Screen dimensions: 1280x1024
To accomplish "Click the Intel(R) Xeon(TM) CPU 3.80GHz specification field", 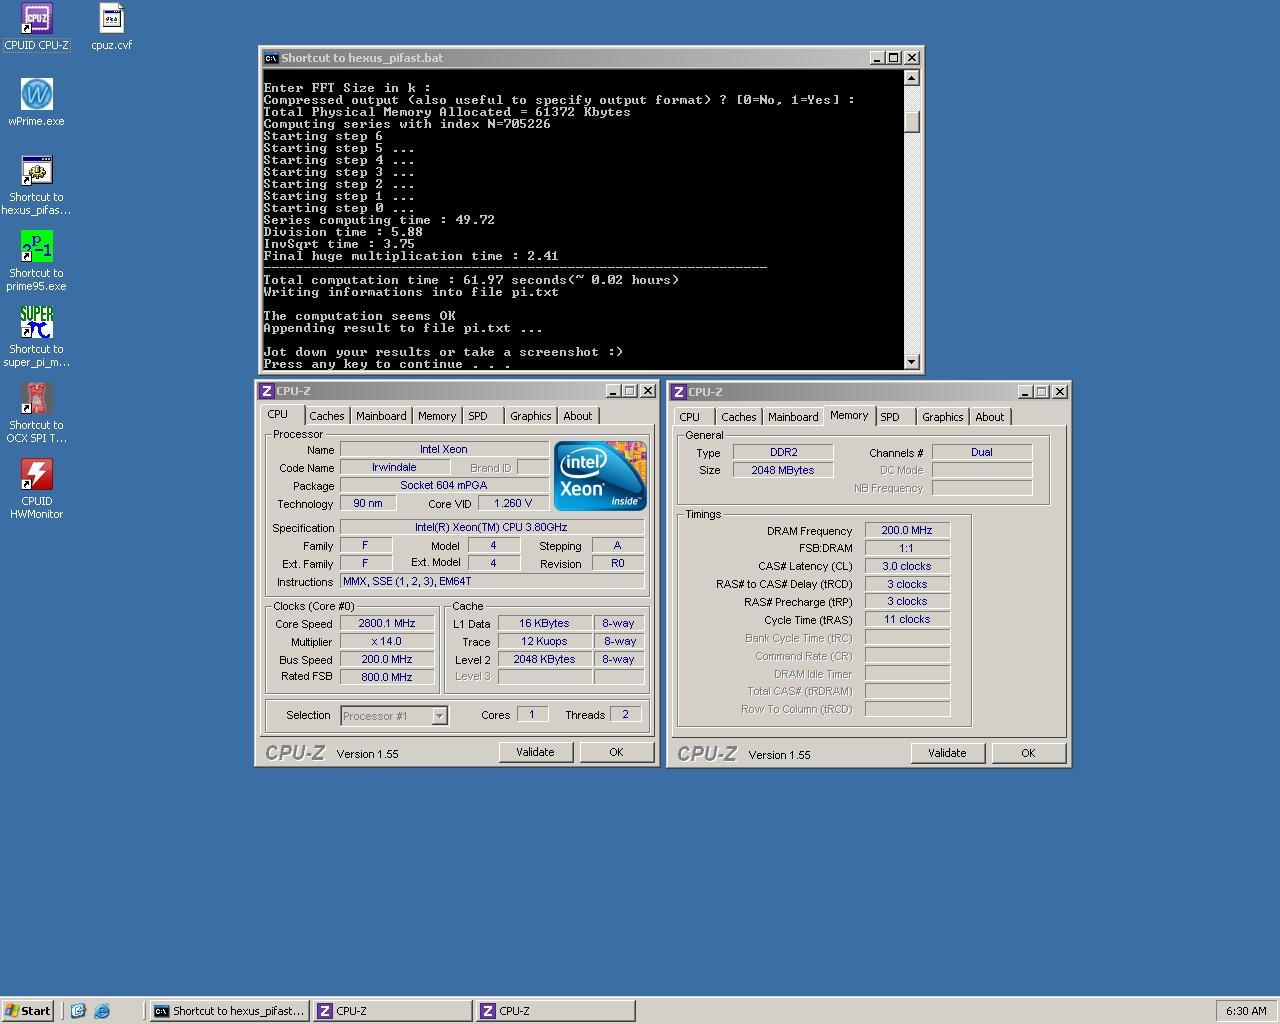I will pyautogui.click(x=491, y=528).
